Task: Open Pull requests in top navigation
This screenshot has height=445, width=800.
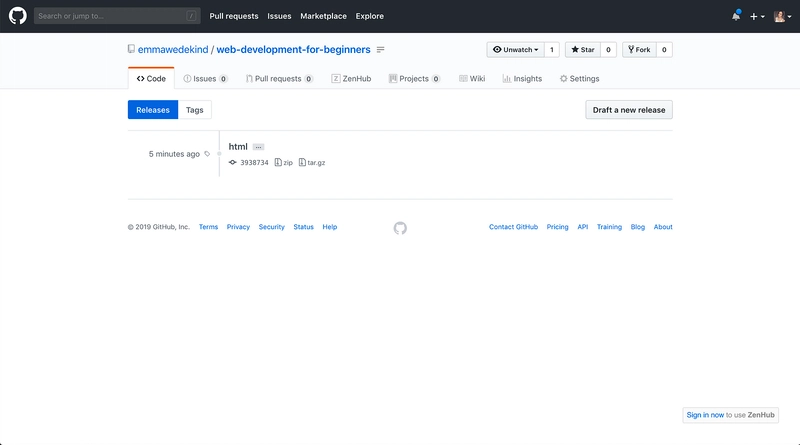Action: tap(234, 16)
